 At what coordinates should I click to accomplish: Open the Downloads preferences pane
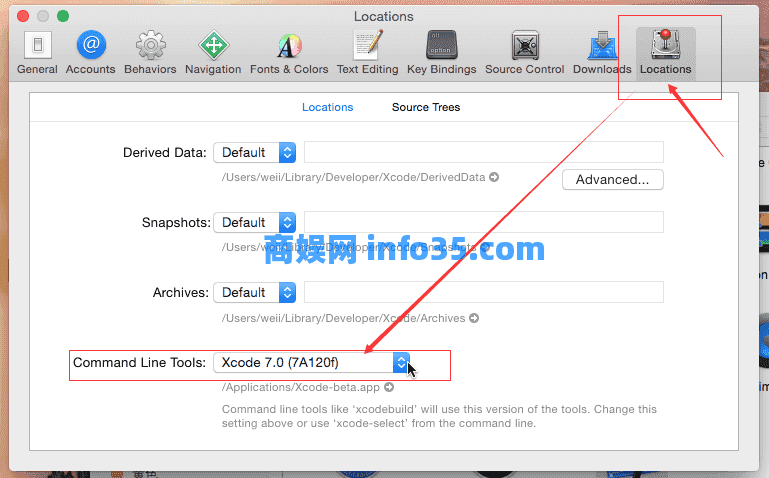(x=602, y=52)
